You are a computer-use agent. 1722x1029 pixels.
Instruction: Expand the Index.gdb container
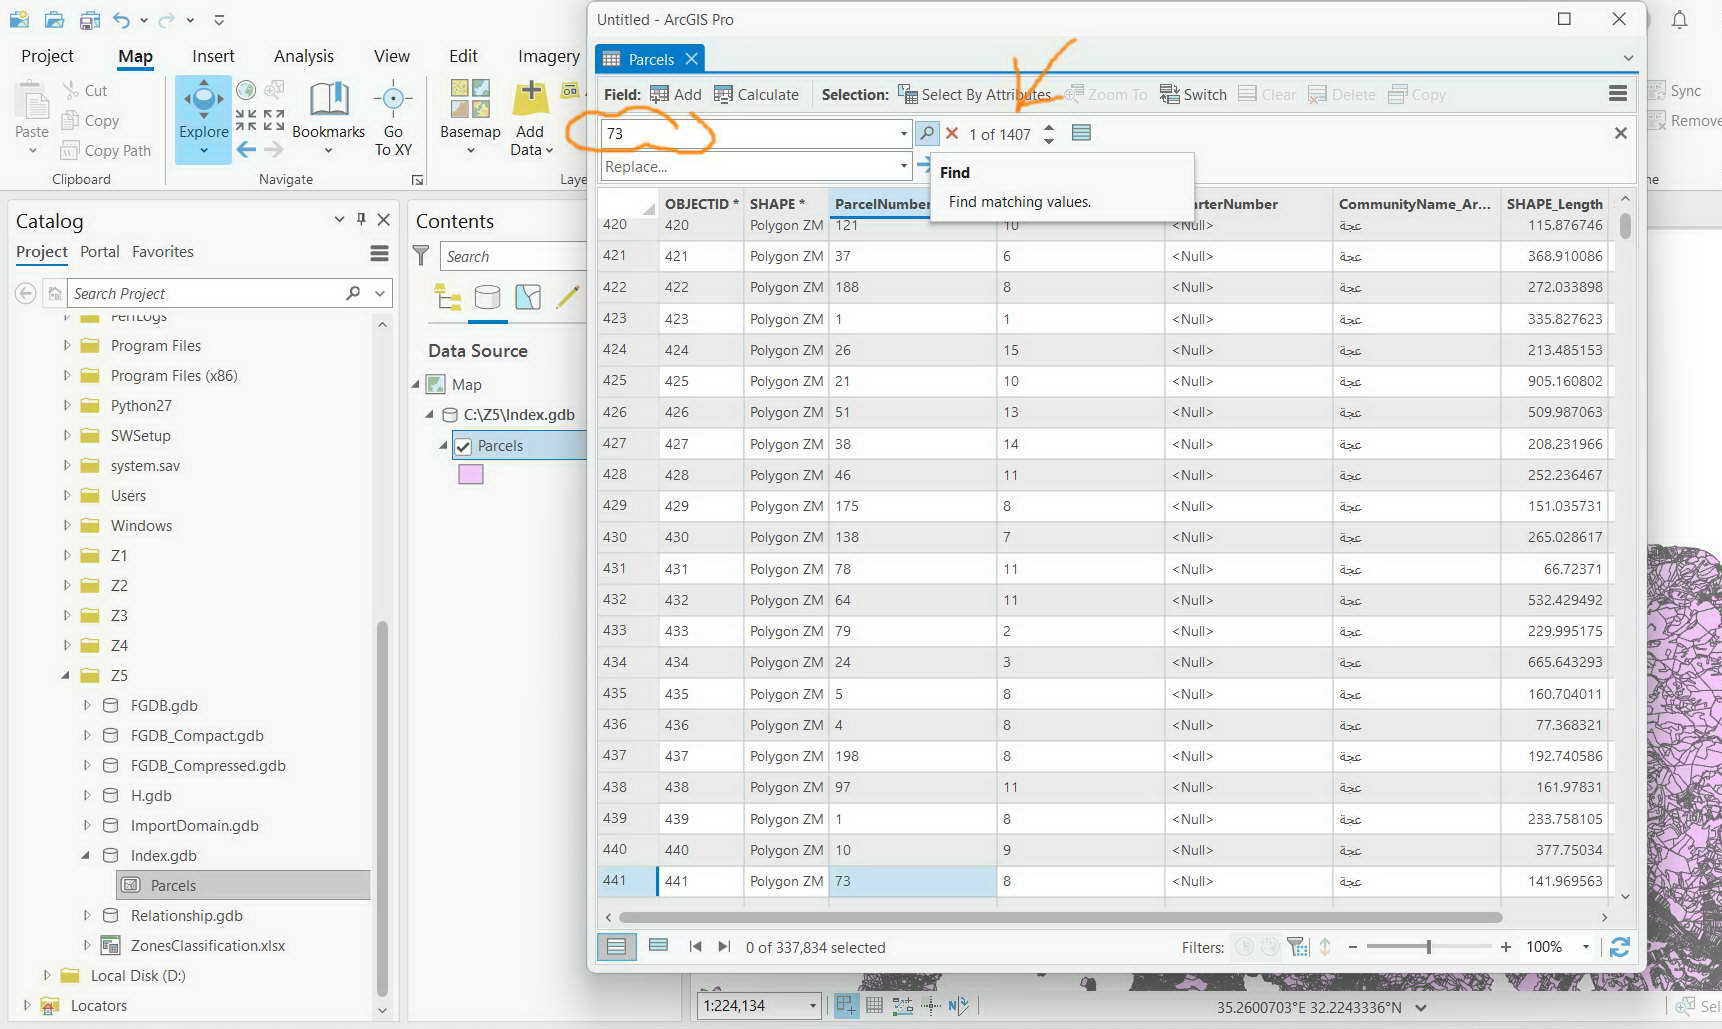pyautogui.click(x=85, y=855)
